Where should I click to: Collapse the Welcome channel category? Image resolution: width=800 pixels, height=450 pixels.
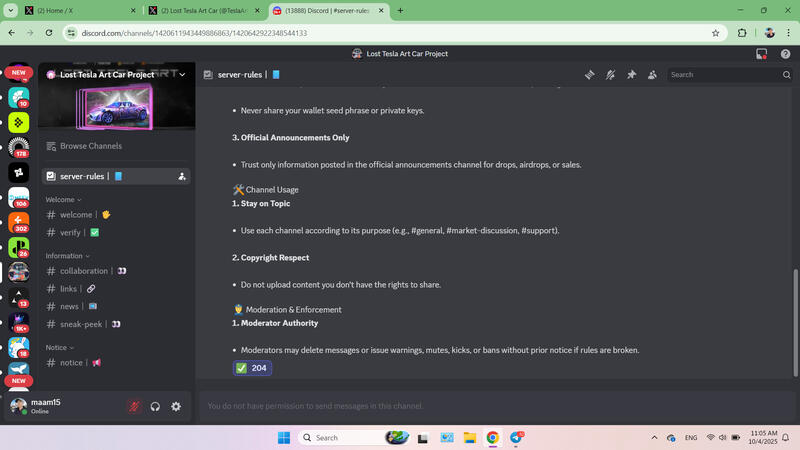[63, 199]
